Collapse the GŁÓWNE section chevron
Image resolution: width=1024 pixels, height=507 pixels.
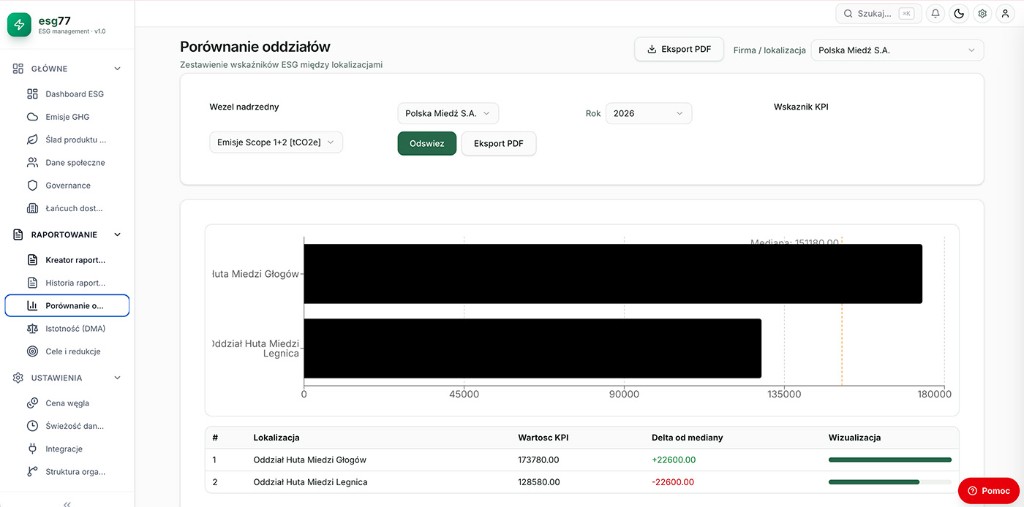click(118, 69)
